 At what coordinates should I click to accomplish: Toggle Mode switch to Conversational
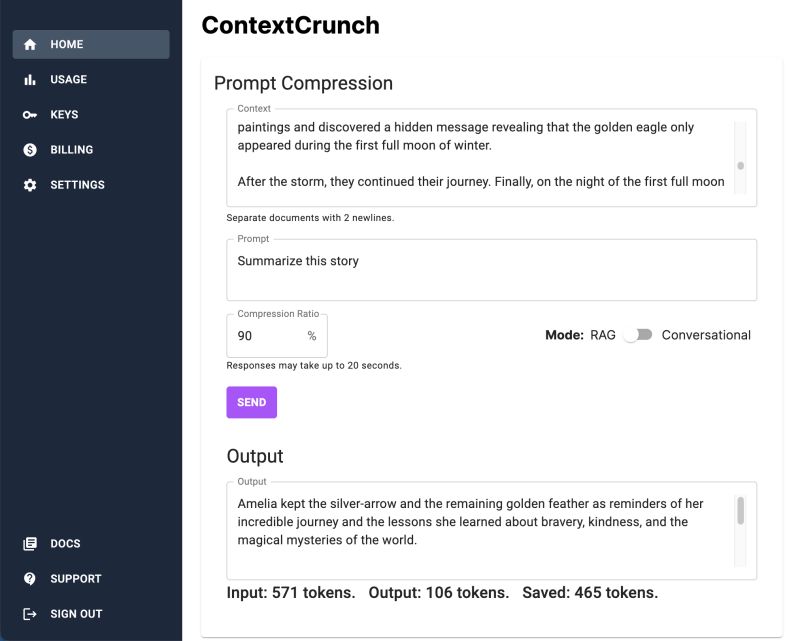(637, 335)
